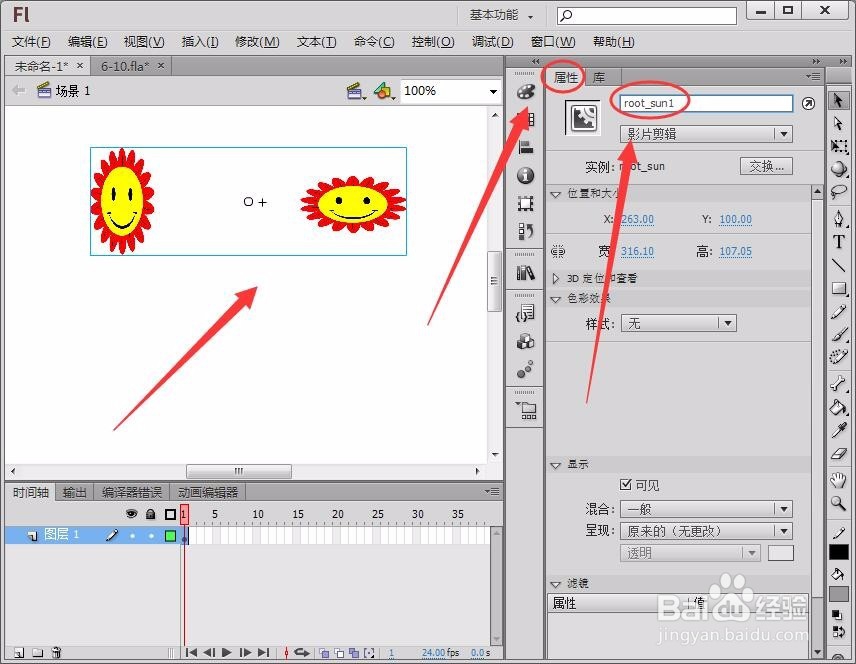Pick the Text tool
Viewport: 856px width, 664px height.
click(840, 240)
